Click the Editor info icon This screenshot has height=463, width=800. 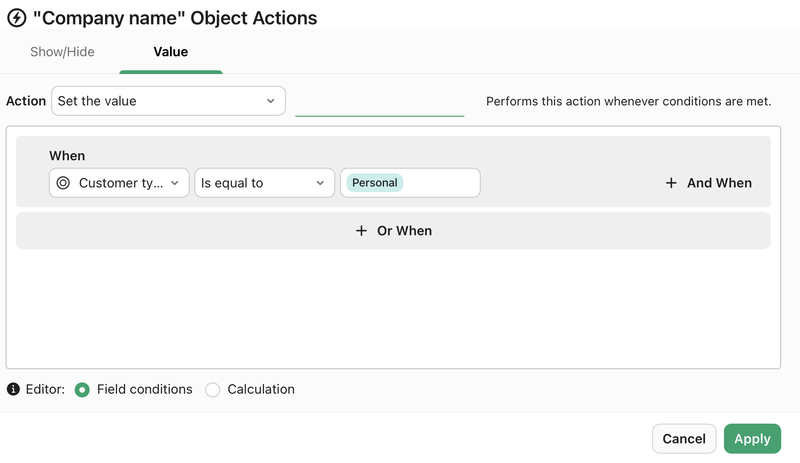(x=13, y=389)
